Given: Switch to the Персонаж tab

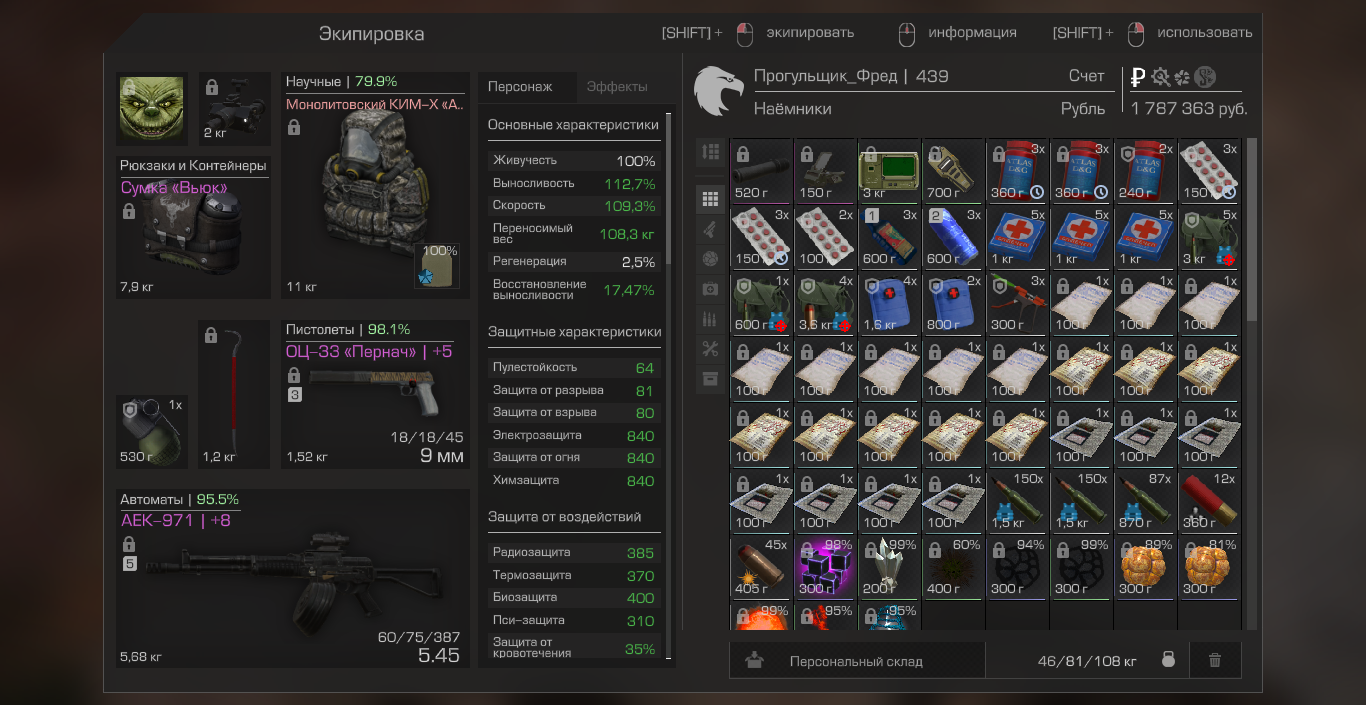Looking at the screenshot, I should pyautogui.click(x=527, y=87).
